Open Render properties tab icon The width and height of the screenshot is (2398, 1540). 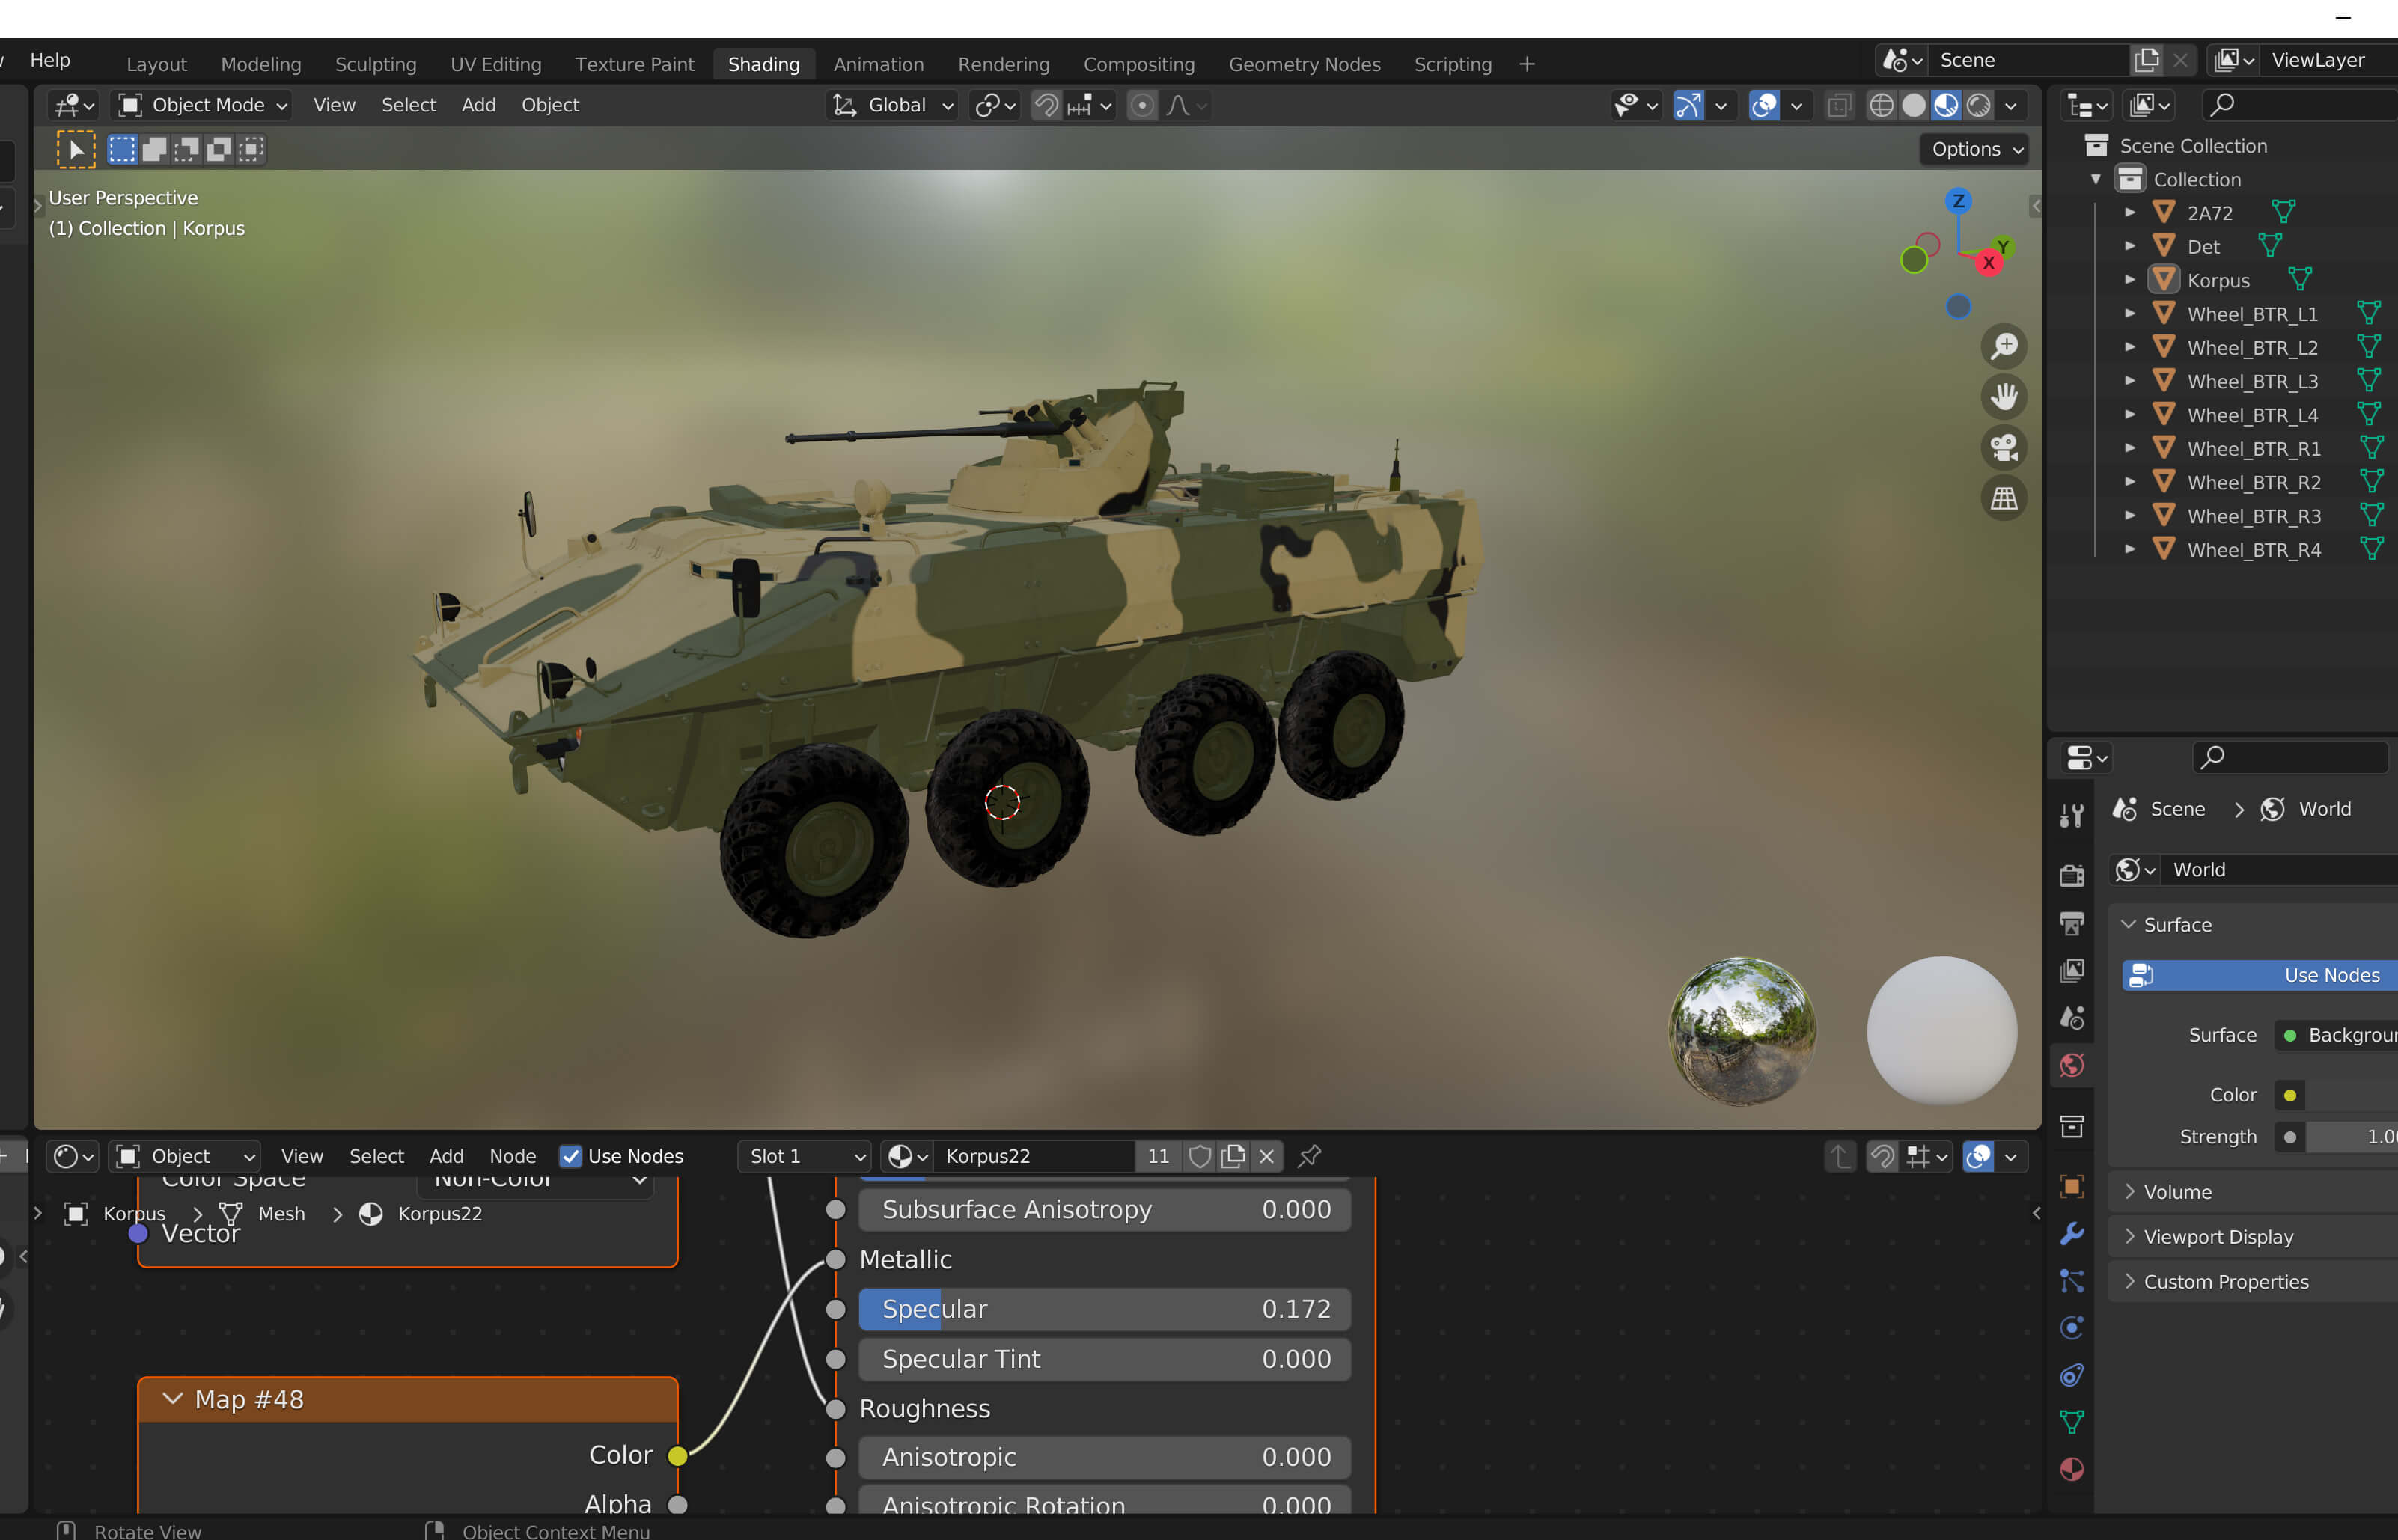(2072, 875)
